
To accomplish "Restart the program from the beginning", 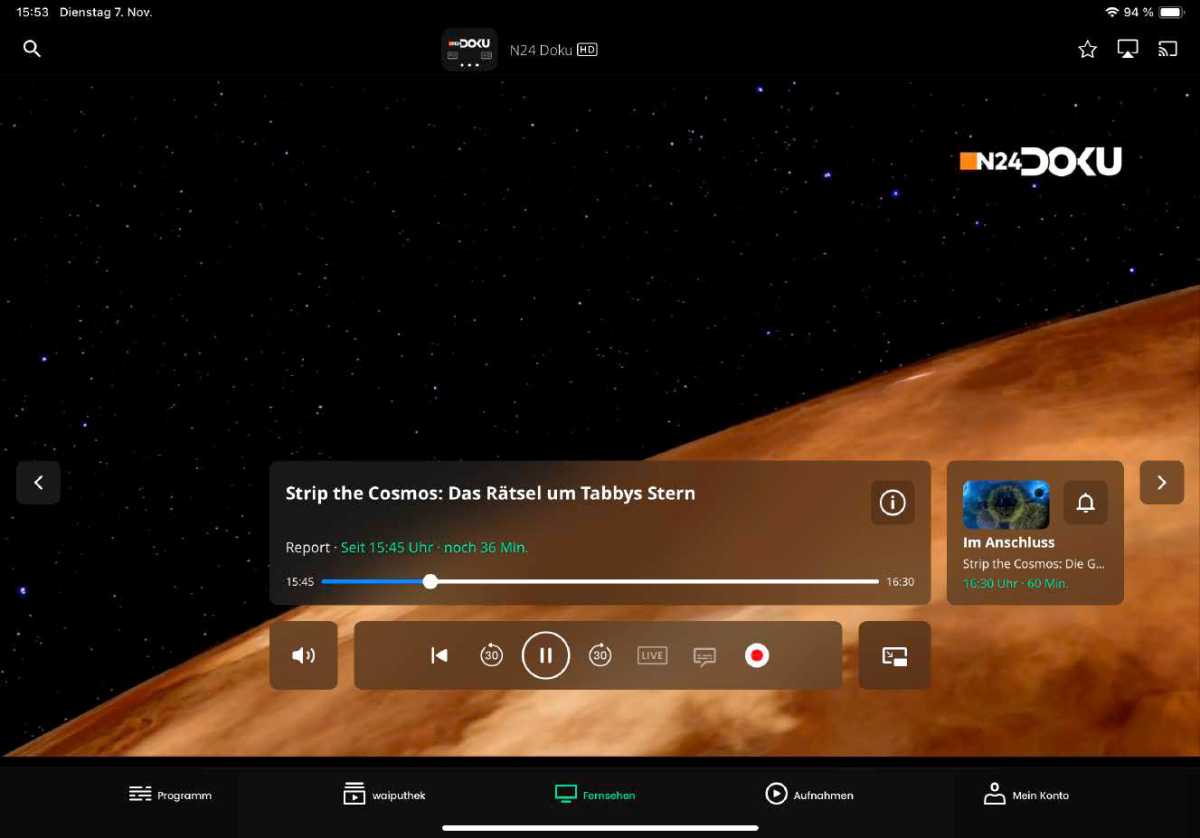I will (x=439, y=655).
